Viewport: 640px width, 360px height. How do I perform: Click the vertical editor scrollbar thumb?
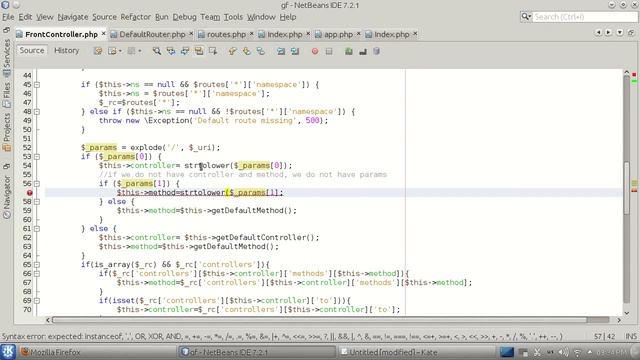[x=627, y=187]
